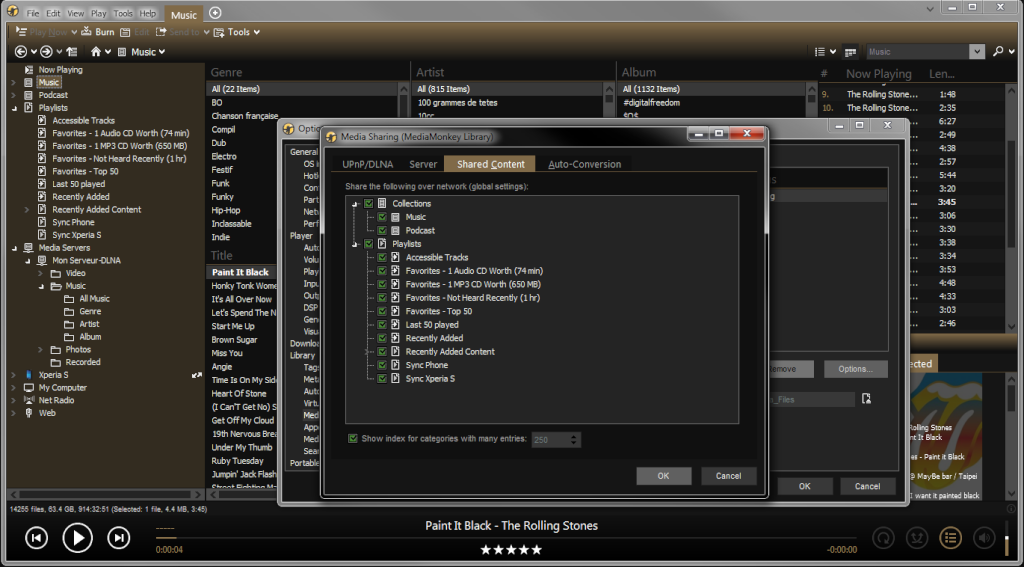The image size is (1024, 567).
Task: Collapse the Collections node in dialog
Action: coord(355,204)
